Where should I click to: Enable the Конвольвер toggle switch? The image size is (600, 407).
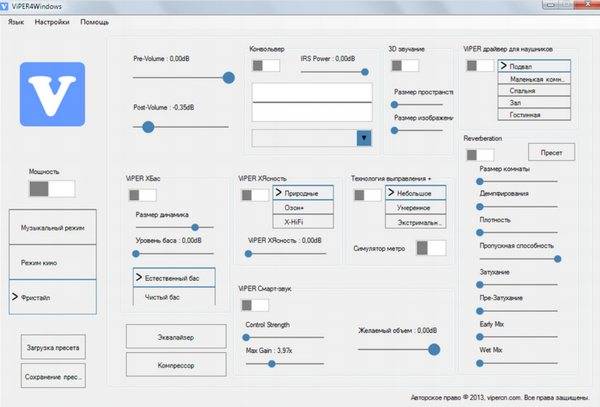click(x=266, y=65)
